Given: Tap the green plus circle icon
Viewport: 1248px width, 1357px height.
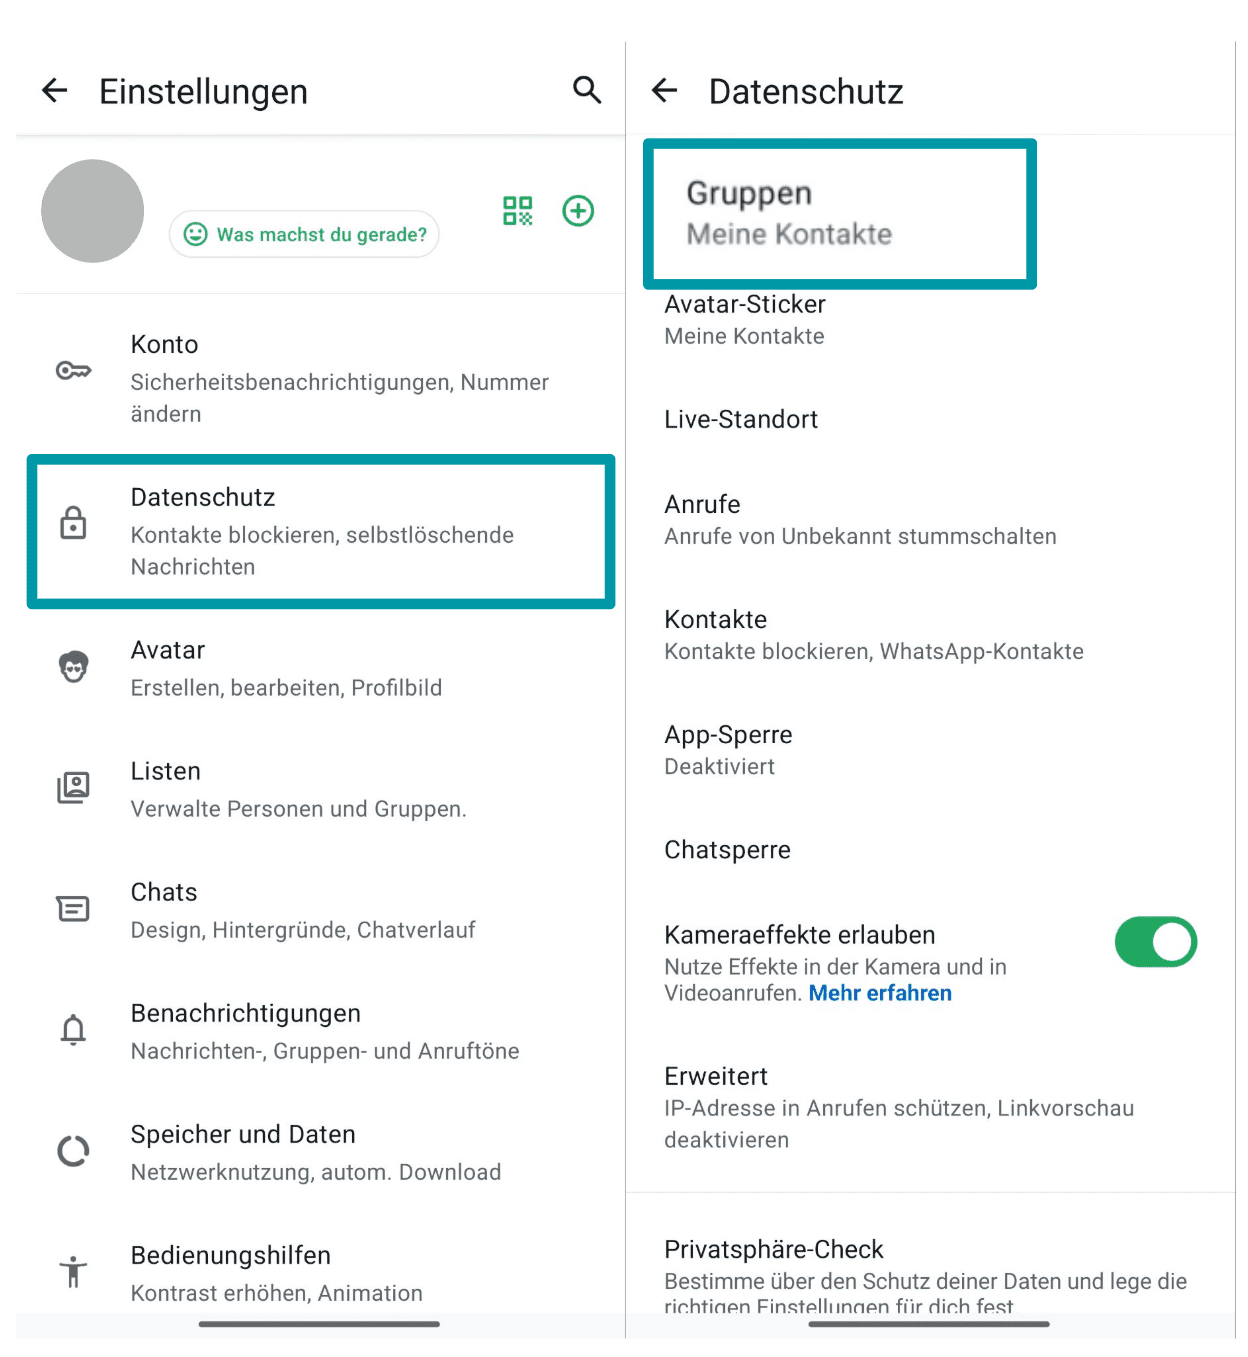Looking at the screenshot, I should click(x=578, y=210).
